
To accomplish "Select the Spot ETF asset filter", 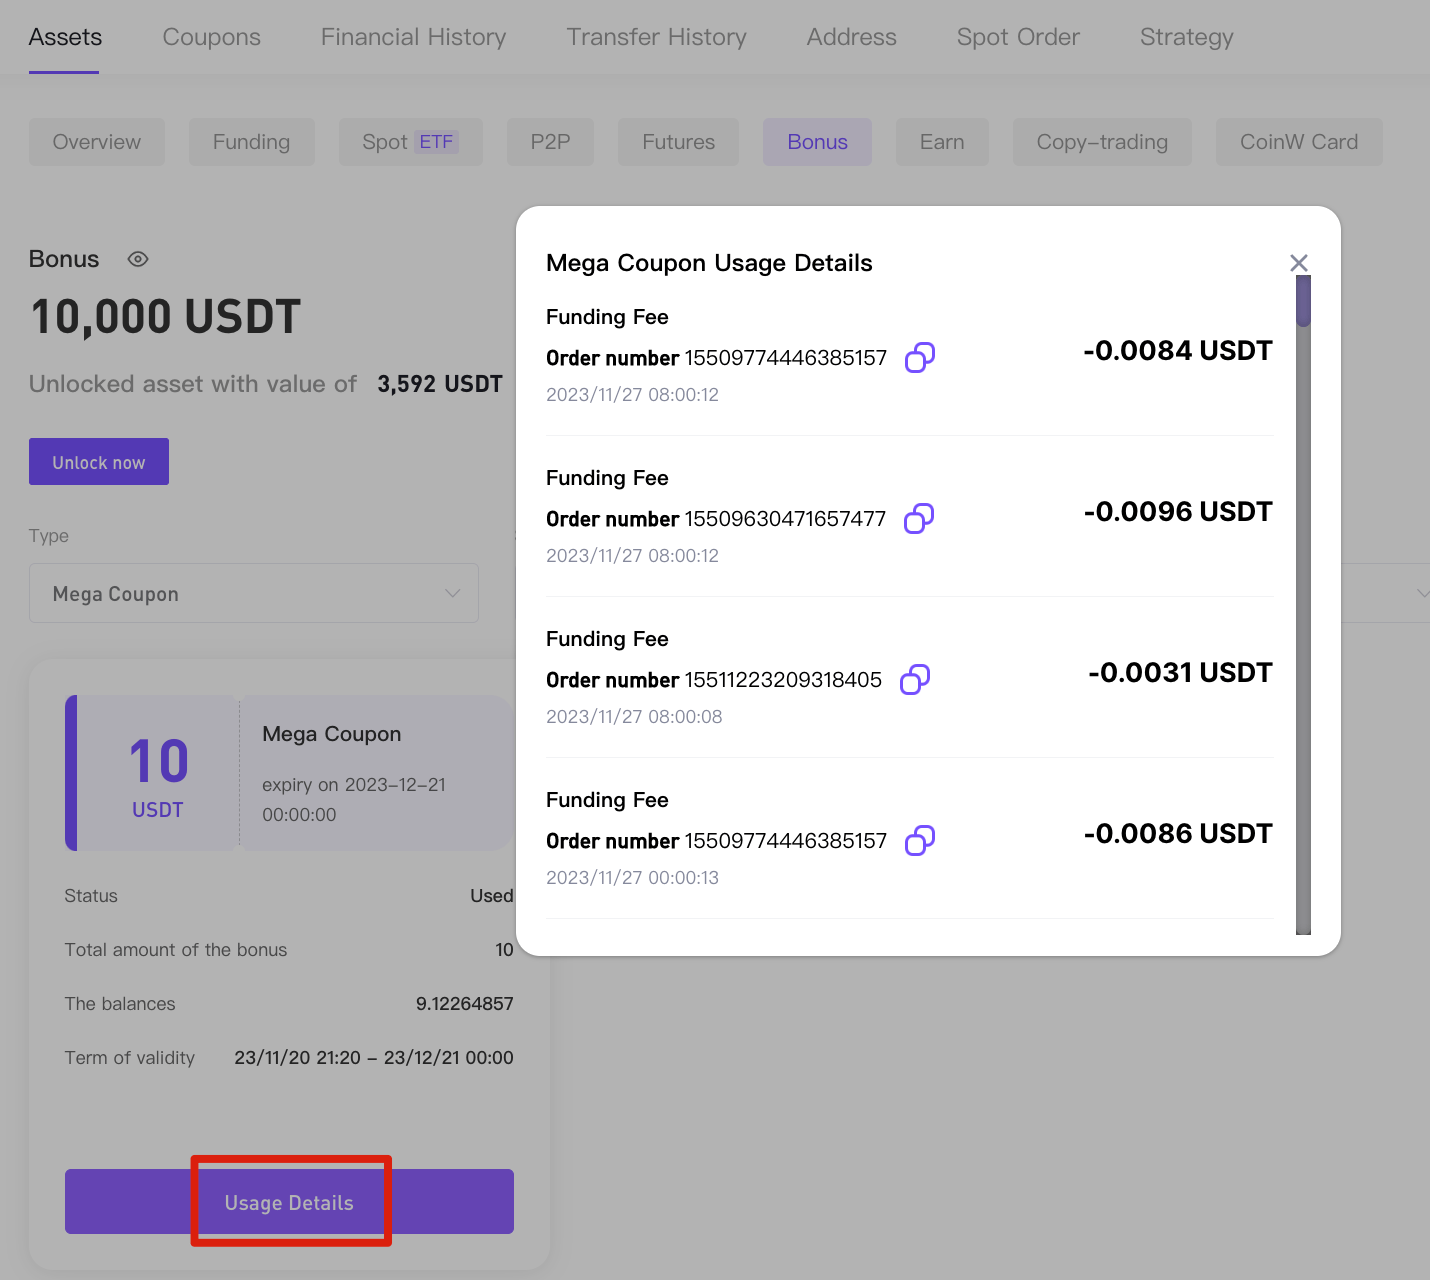I will [x=410, y=142].
